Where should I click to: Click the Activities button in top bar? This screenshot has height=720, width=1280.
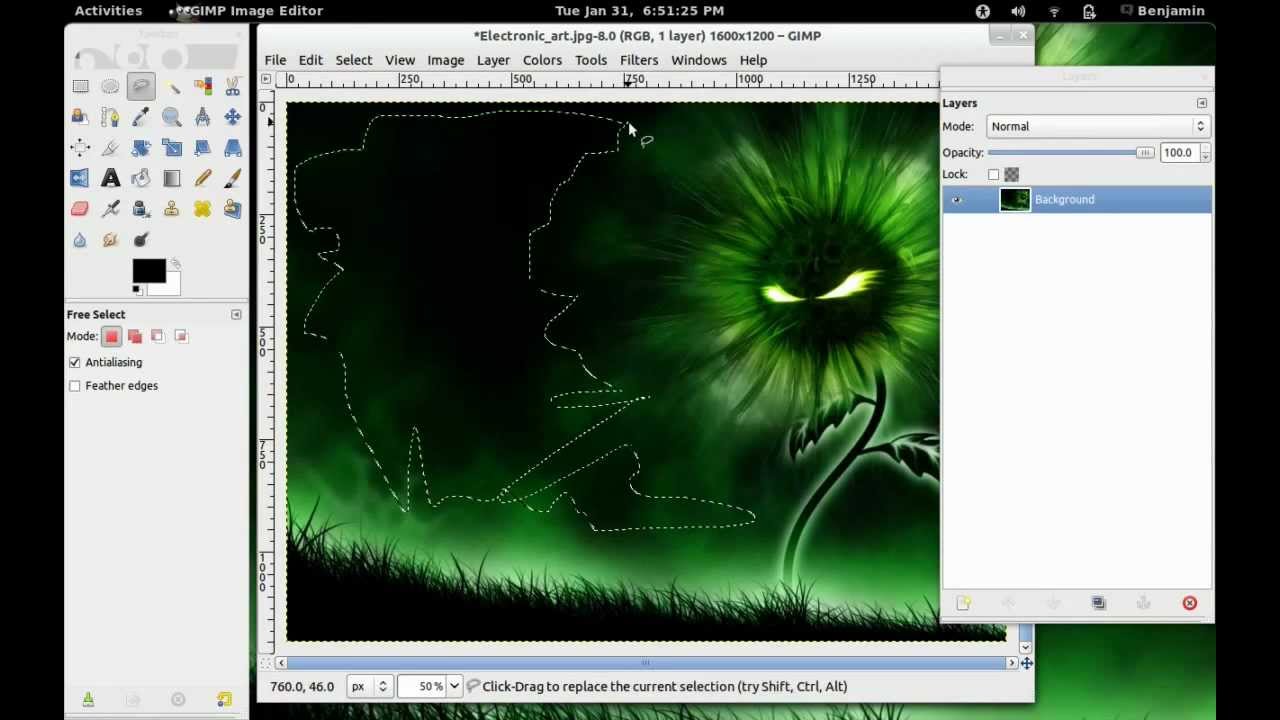click(x=108, y=11)
